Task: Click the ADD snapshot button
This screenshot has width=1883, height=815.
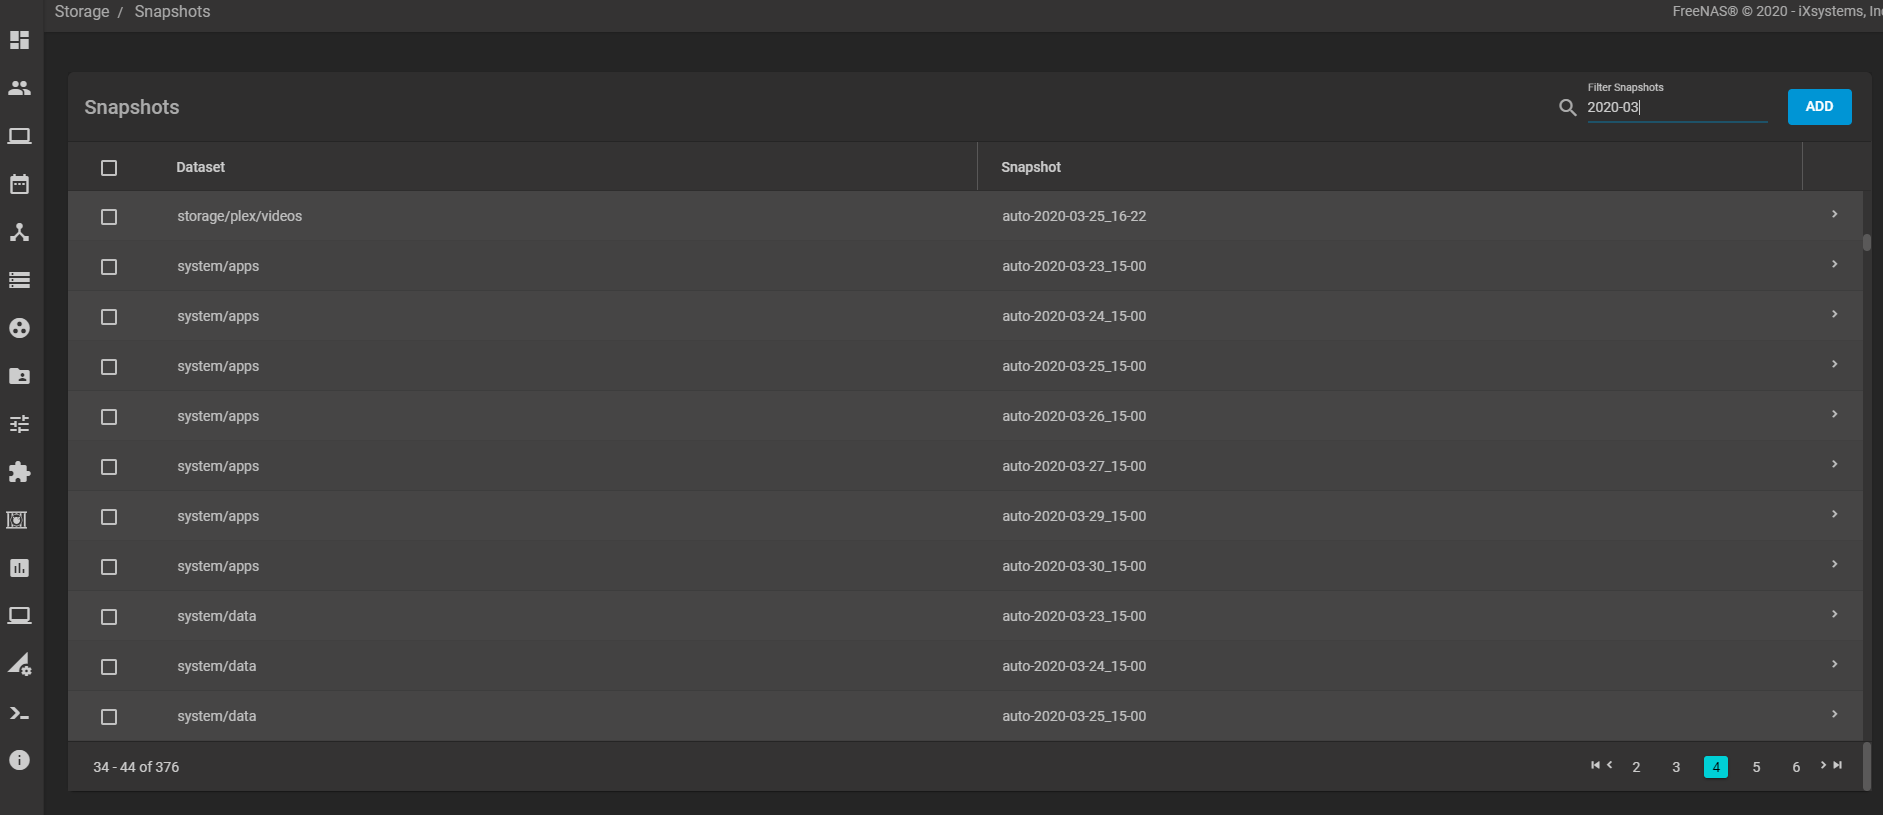Action: coord(1819,107)
